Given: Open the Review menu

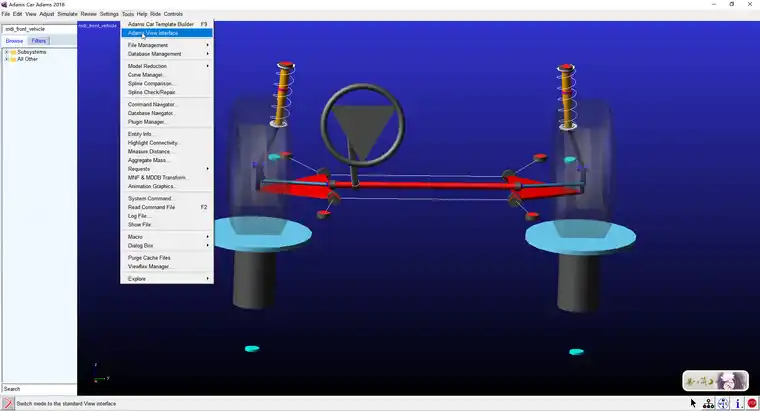Looking at the screenshot, I should 89,14.
